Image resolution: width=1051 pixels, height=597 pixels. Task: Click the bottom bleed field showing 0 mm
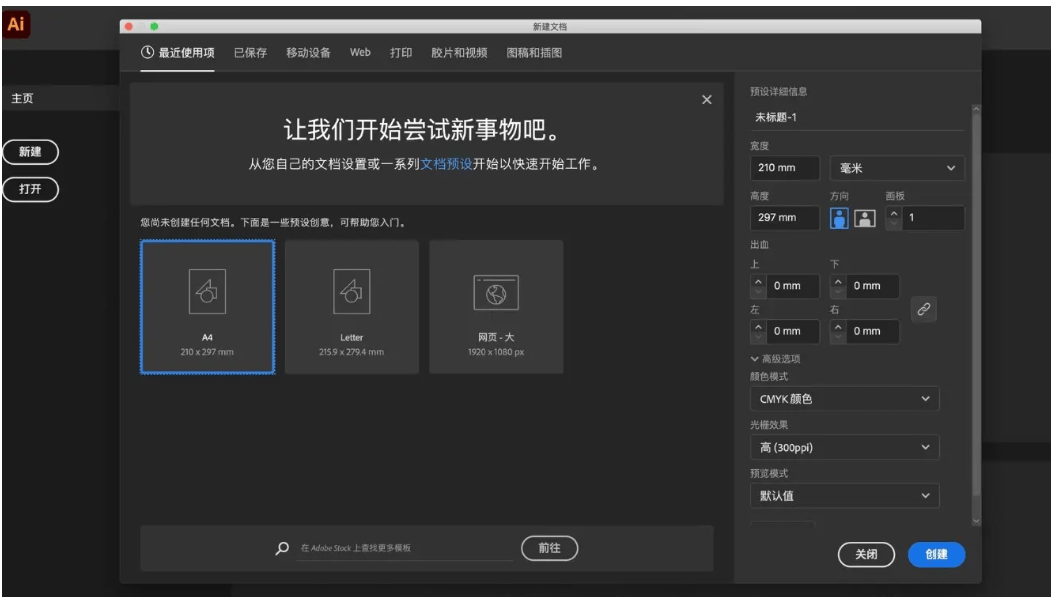tap(872, 286)
